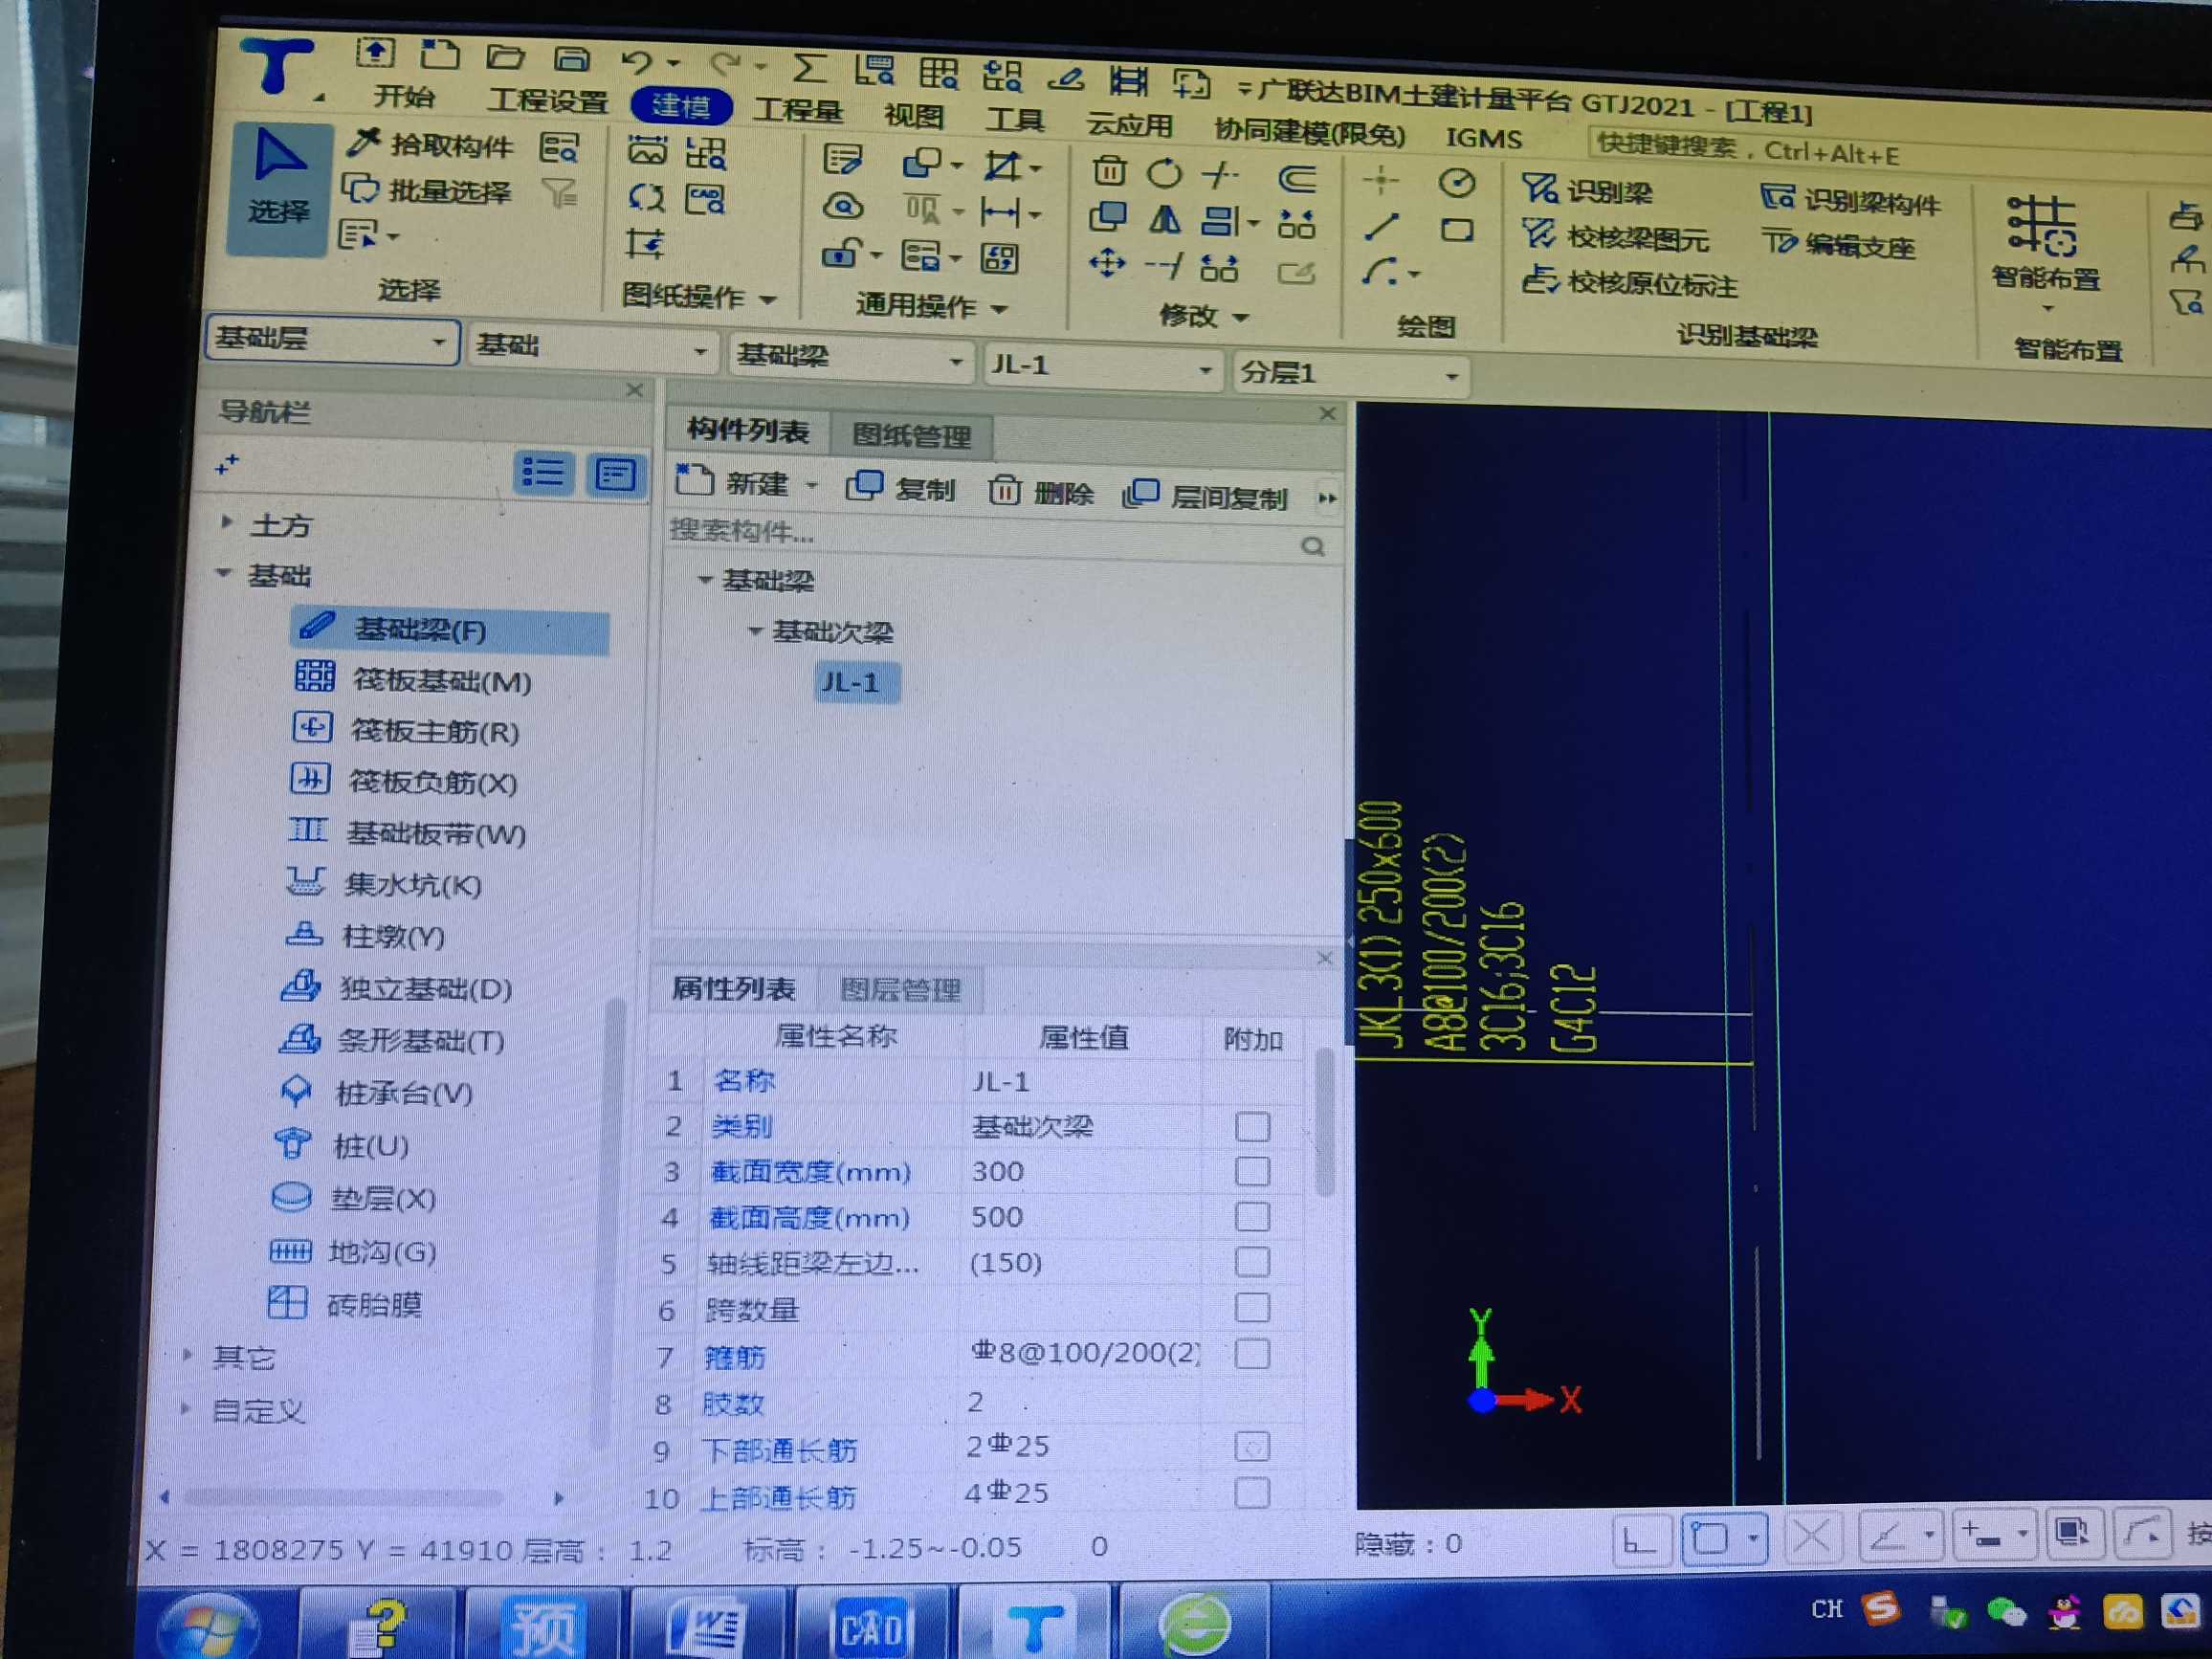Expand the 土方 tree node
The width and height of the screenshot is (2212, 1659).
click(x=227, y=521)
